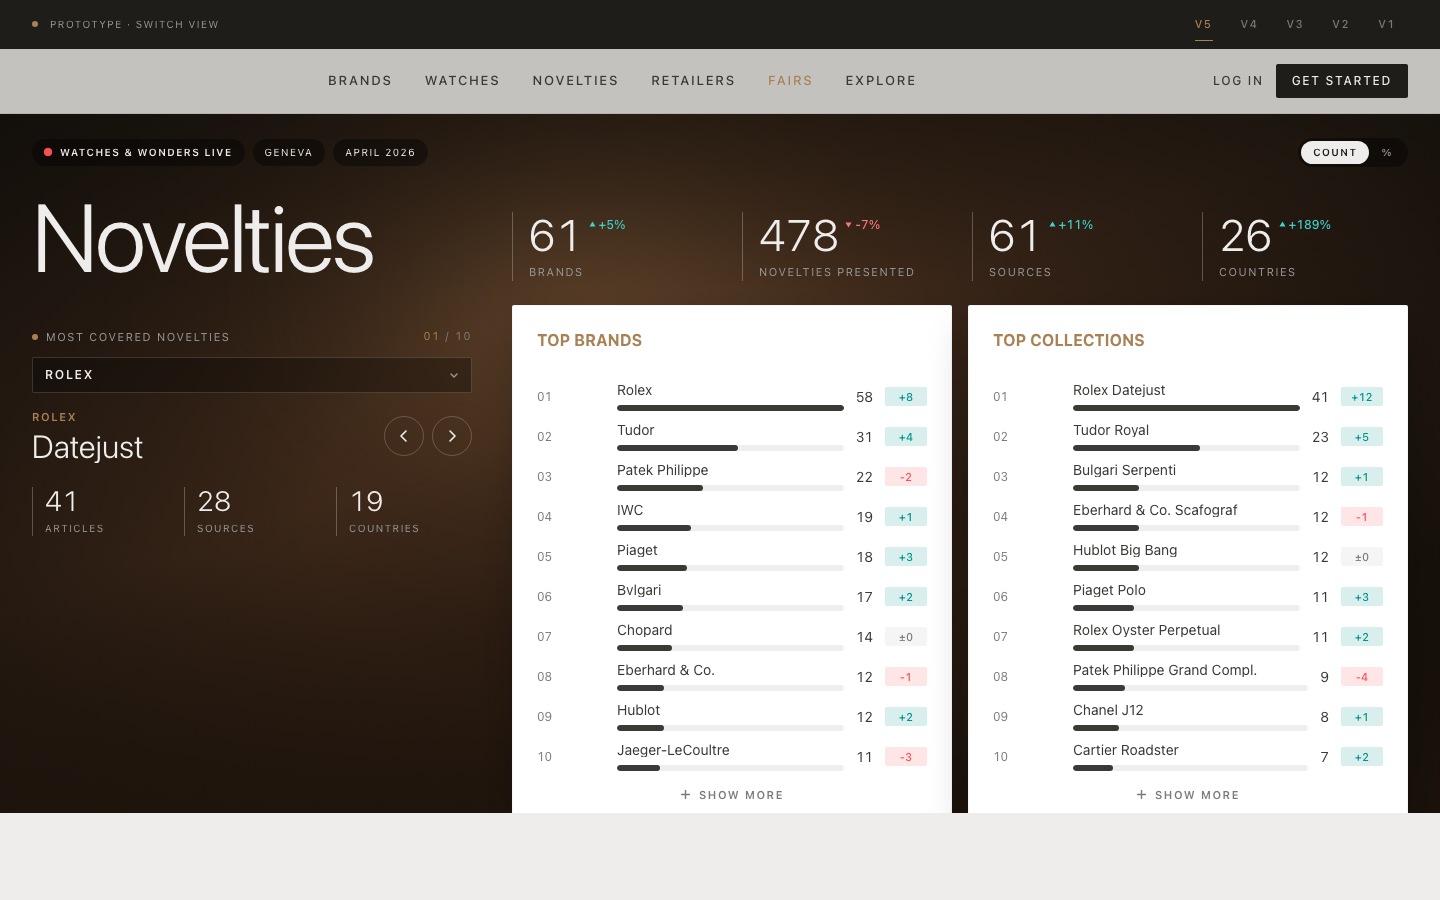The width and height of the screenshot is (1440, 900).
Task: Open the Retailers menu
Action: click(x=693, y=81)
